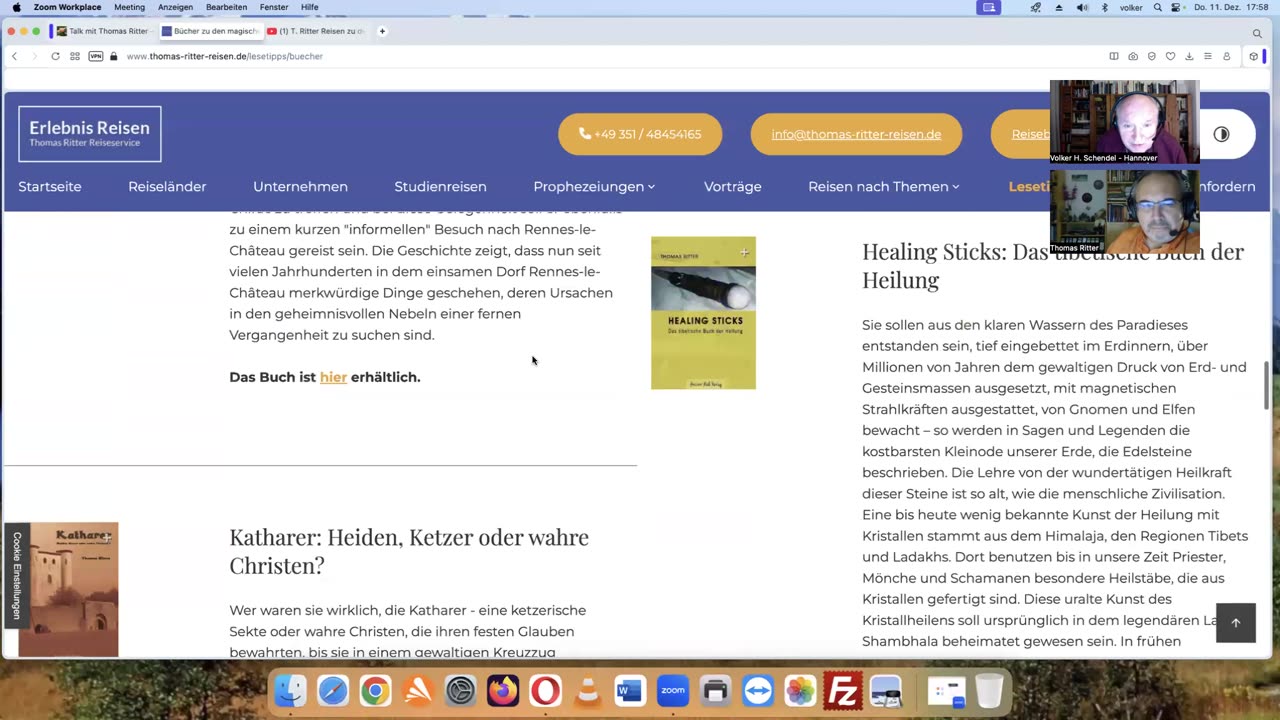Click Volker H. Schendel video tile
The image size is (1280, 720).
pos(1124,122)
